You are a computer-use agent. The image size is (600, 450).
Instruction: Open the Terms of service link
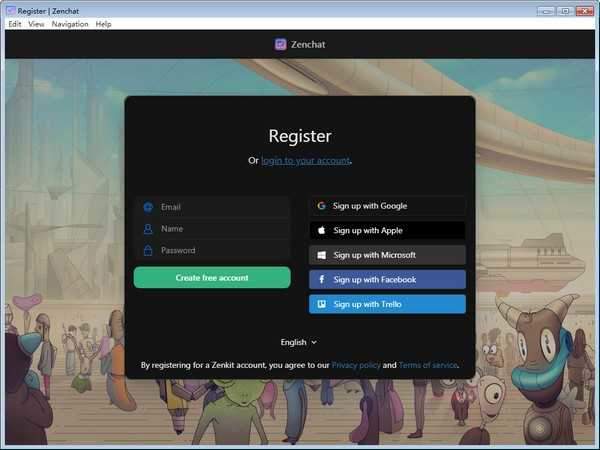tap(427, 366)
